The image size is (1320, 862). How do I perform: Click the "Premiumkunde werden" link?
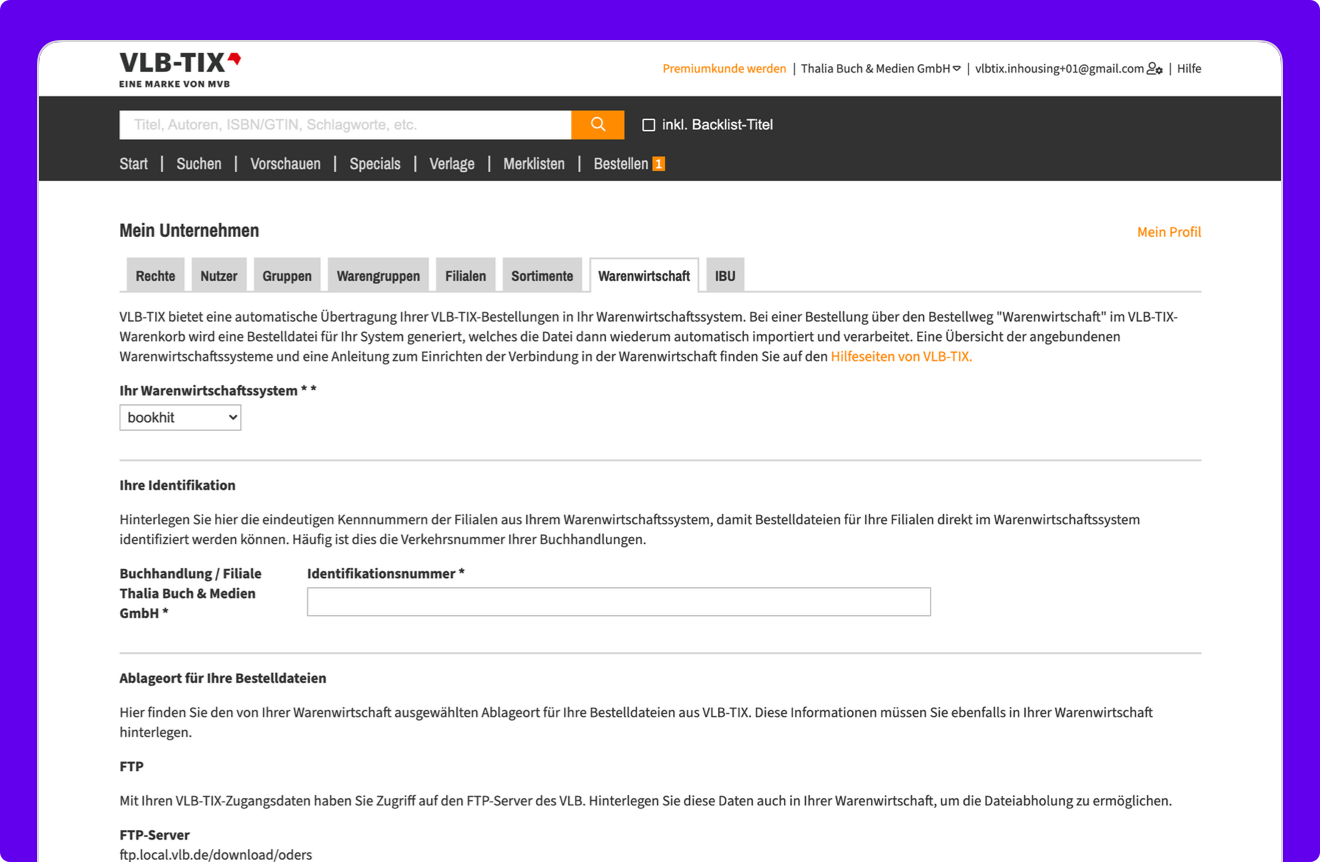(x=724, y=68)
